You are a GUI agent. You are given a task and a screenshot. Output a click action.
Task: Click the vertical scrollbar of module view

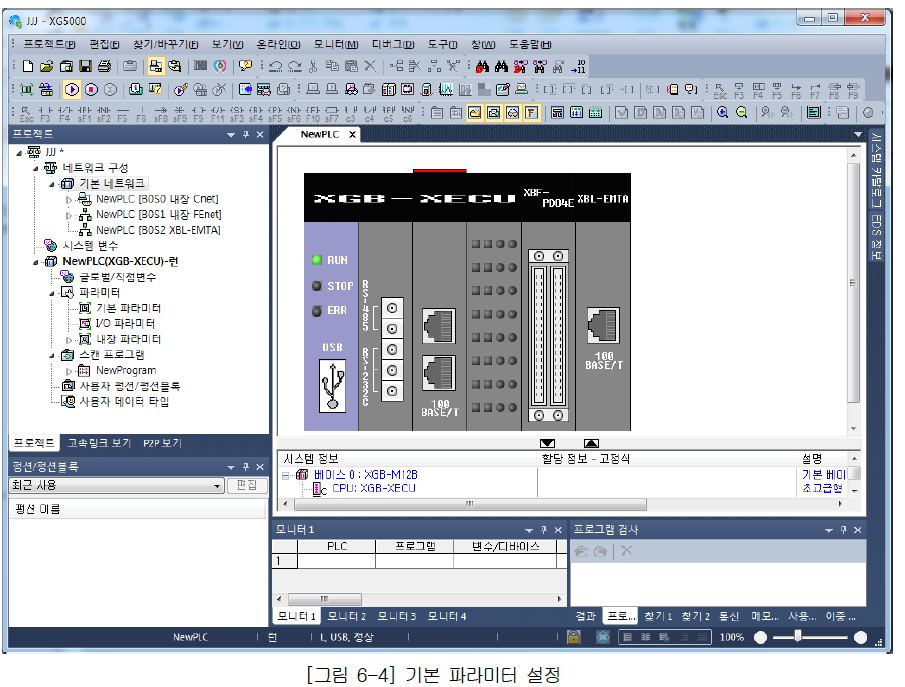click(853, 283)
